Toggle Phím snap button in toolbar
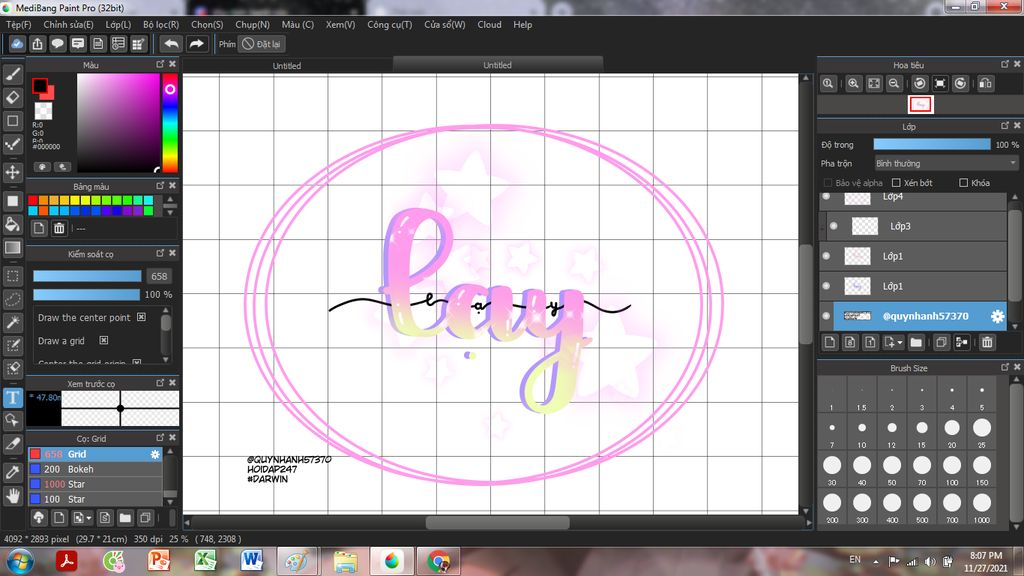 pyautogui.click(x=227, y=44)
